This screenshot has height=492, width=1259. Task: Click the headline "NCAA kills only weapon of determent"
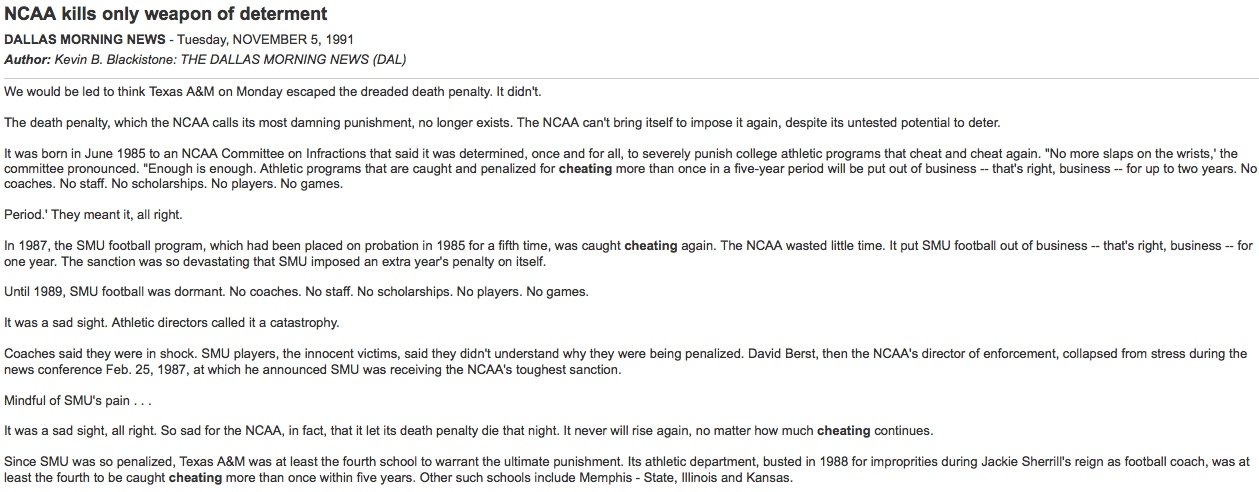(166, 14)
